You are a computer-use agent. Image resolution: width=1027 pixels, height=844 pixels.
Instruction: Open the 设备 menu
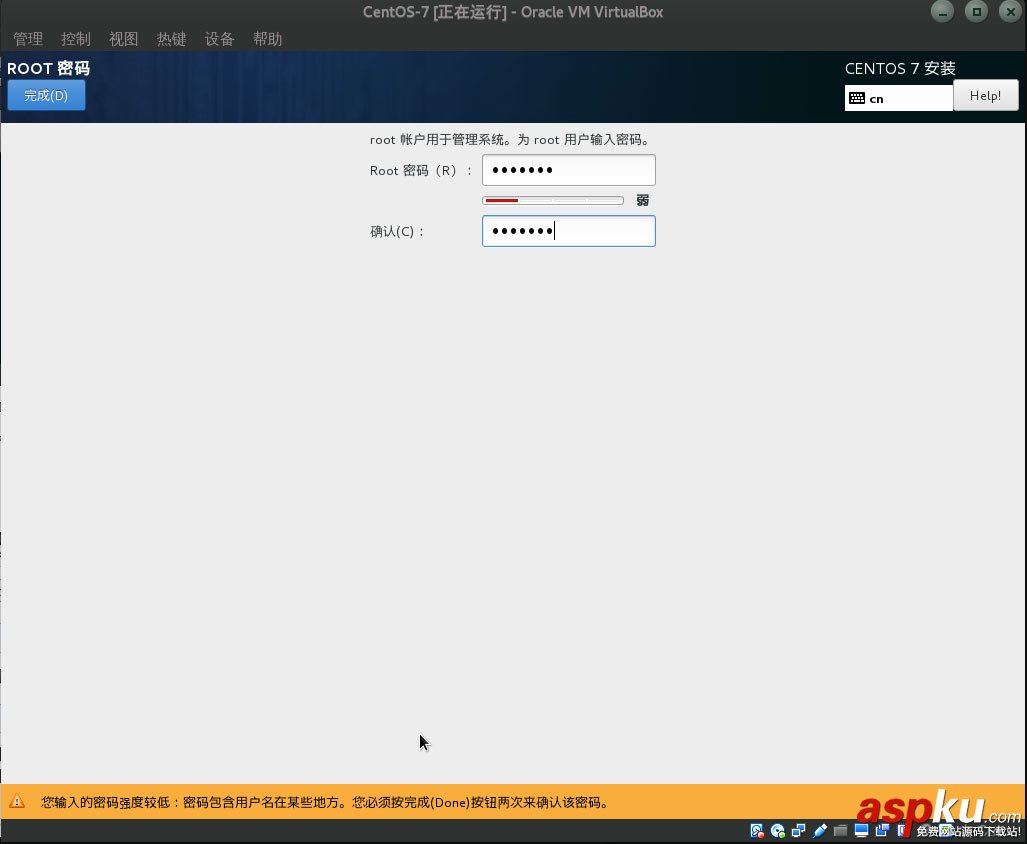coord(219,38)
